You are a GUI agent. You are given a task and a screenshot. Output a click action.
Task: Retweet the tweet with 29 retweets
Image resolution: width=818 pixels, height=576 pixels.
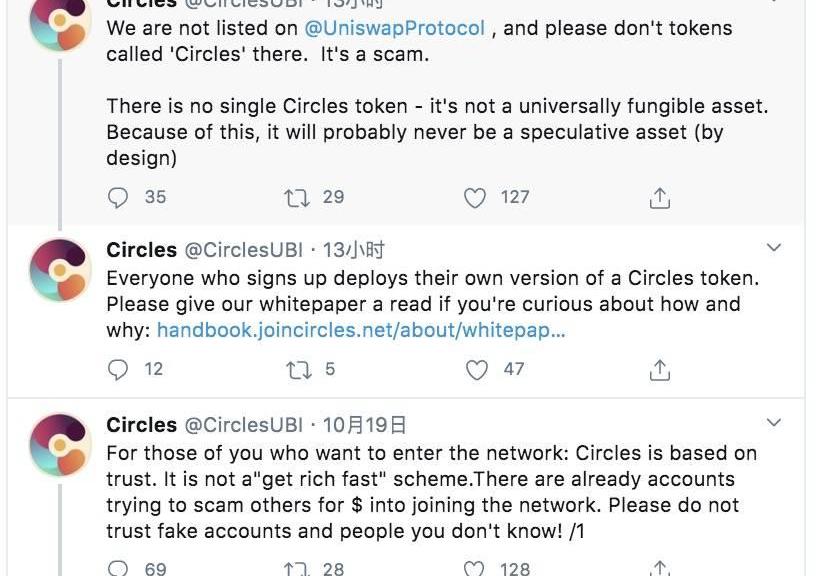[x=298, y=198]
